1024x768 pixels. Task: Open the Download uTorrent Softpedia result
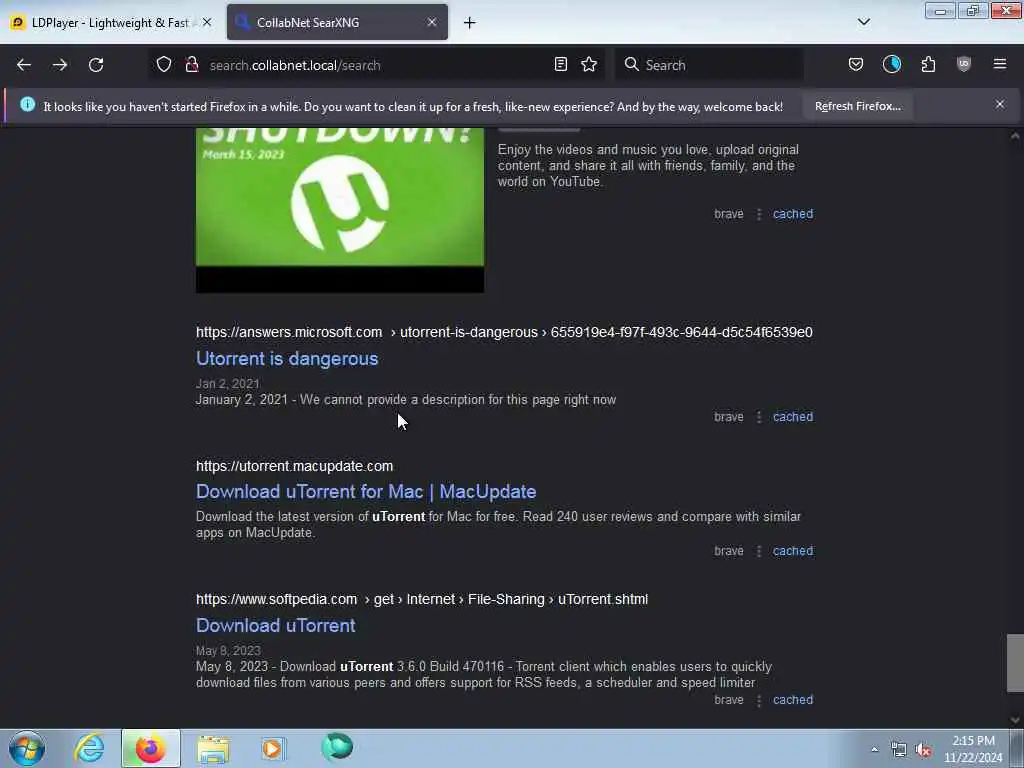click(x=276, y=626)
